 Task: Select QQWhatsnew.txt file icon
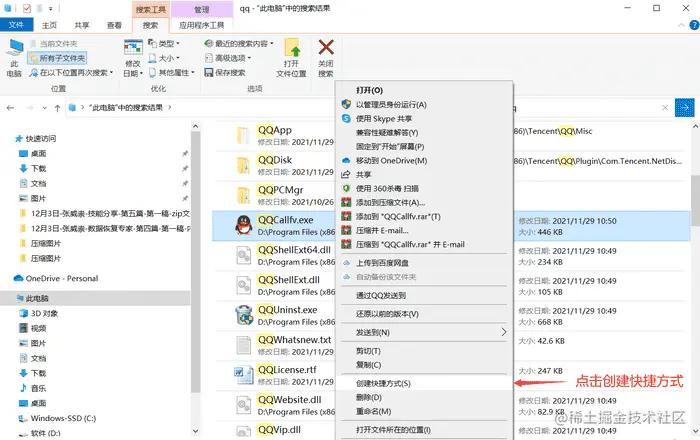[x=244, y=345]
